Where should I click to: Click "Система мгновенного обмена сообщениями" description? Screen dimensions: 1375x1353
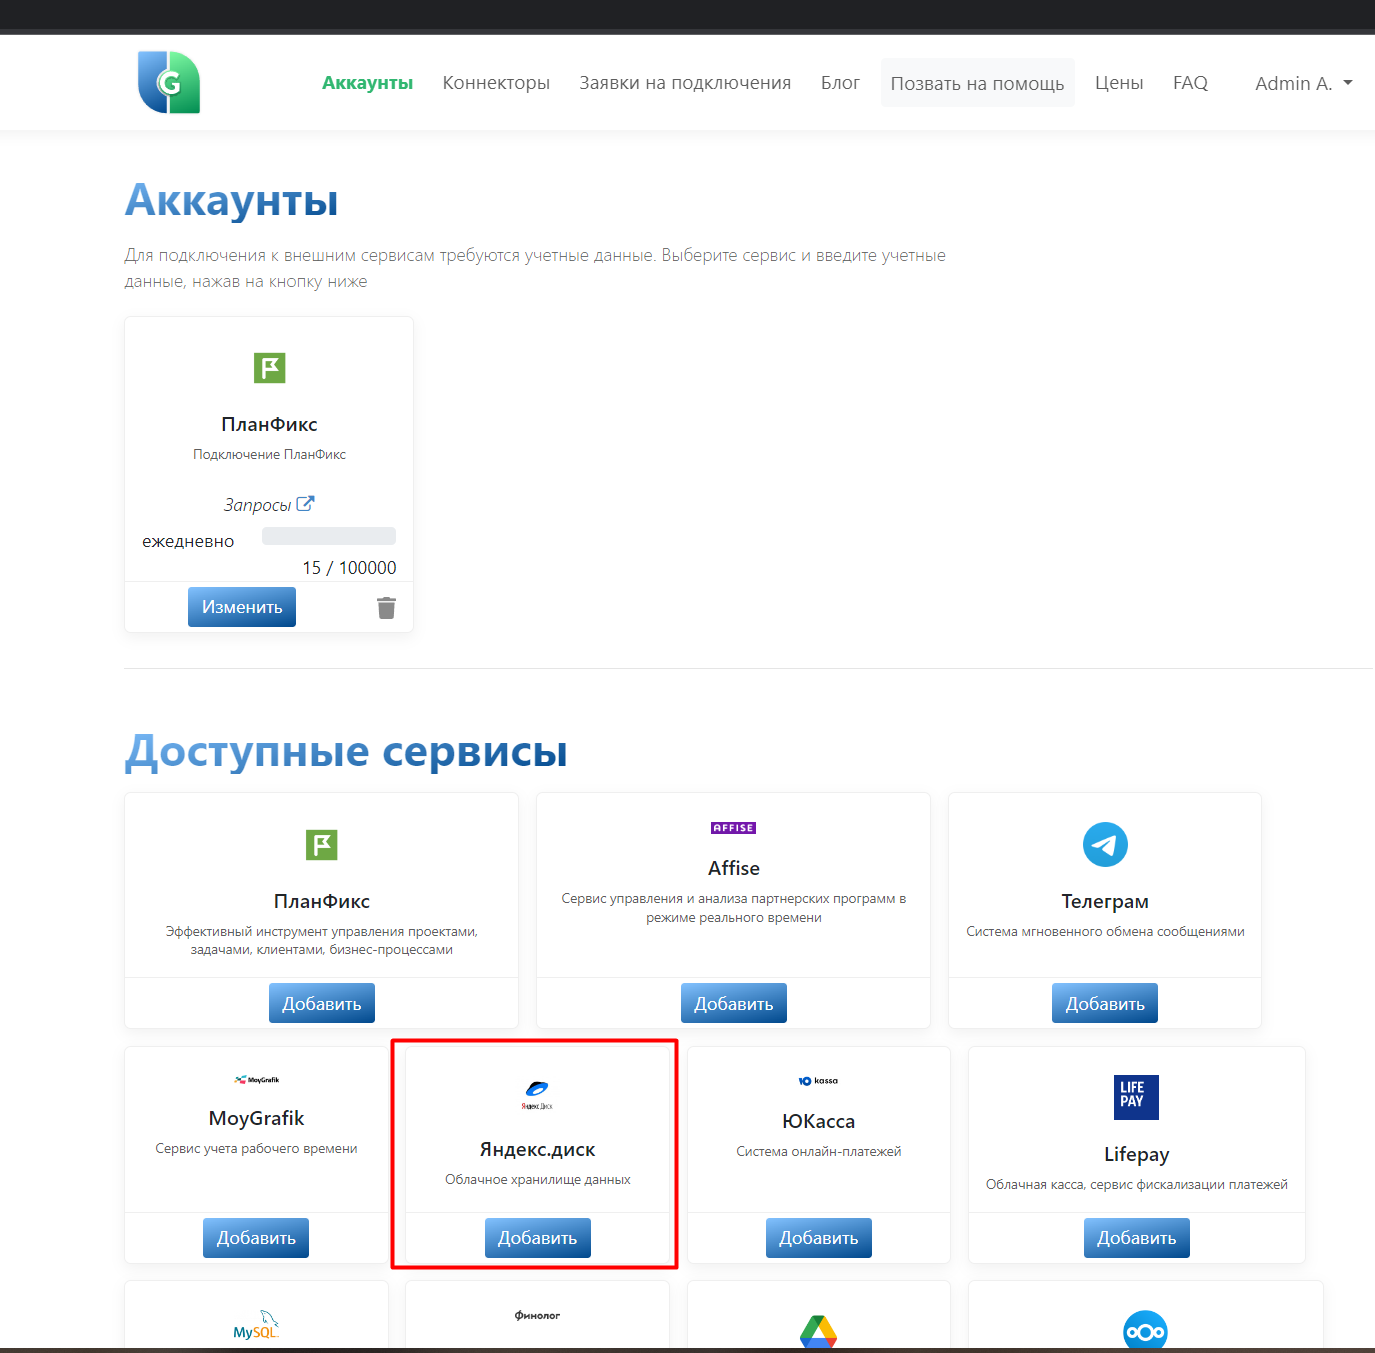coord(1105,931)
